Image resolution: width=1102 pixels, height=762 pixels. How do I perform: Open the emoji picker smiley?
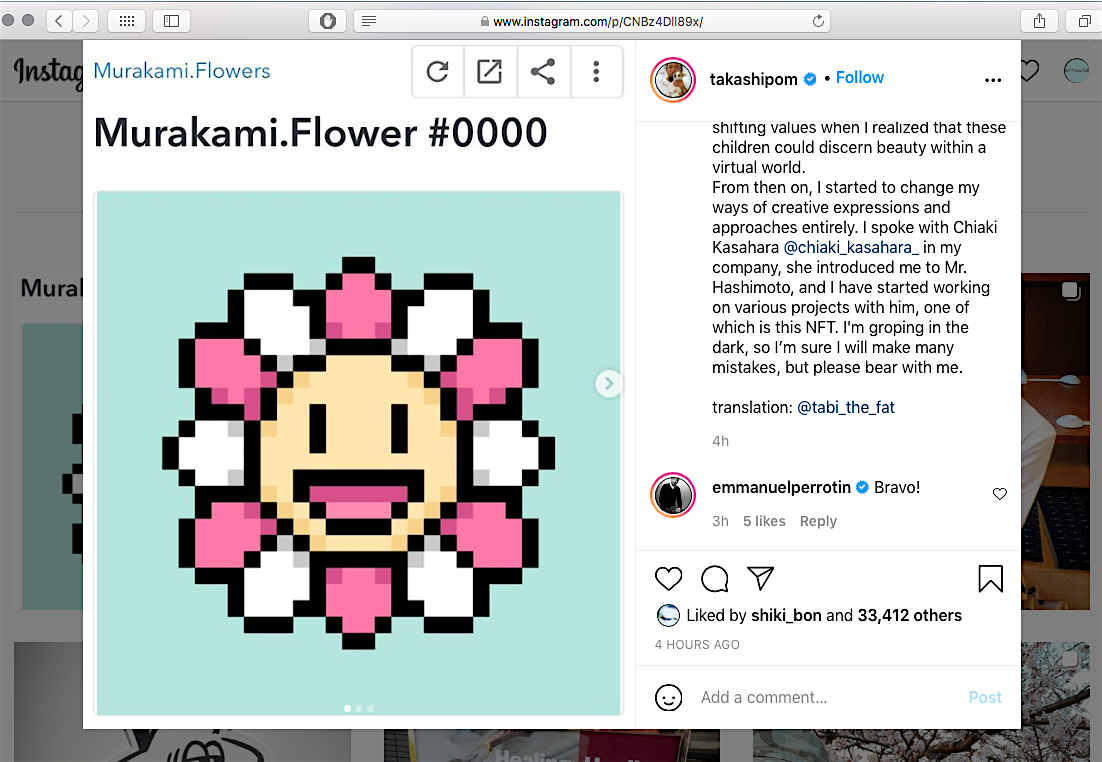(x=668, y=697)
